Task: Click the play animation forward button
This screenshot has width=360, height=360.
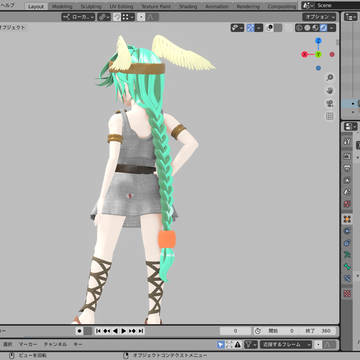Action: pyautogui.click(x=124, y=331)
